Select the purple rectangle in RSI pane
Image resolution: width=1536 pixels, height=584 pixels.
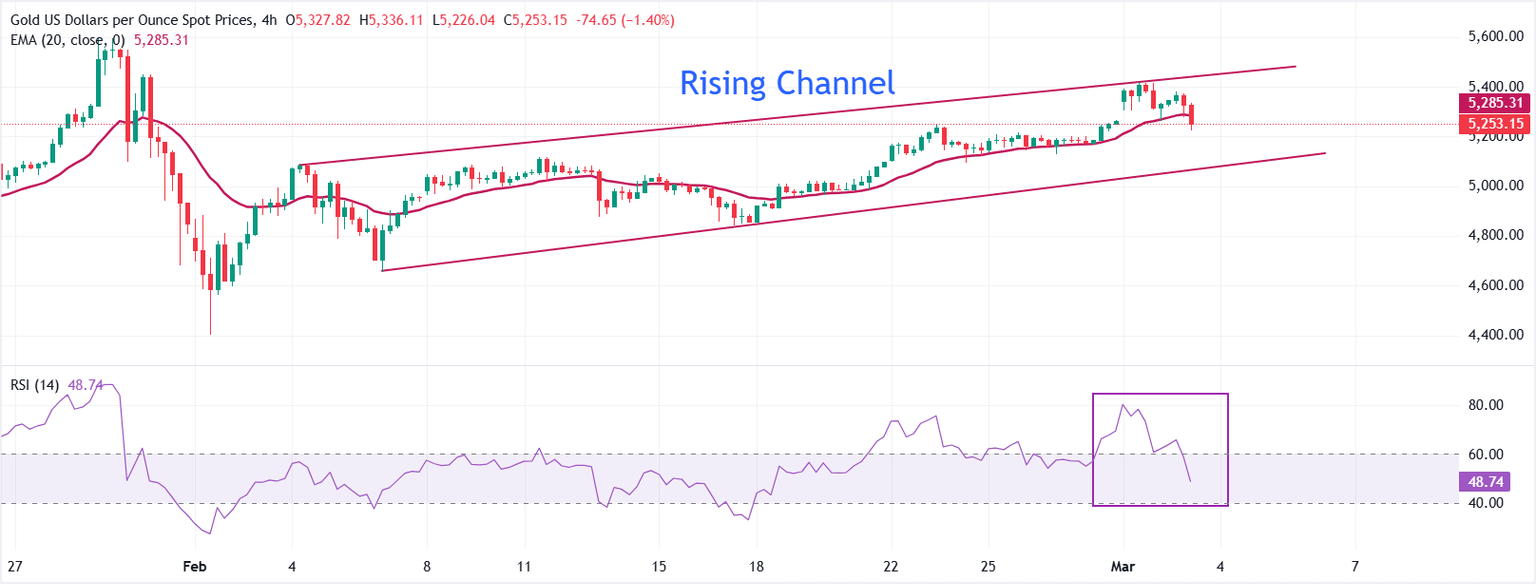[x=1159, y=395]
